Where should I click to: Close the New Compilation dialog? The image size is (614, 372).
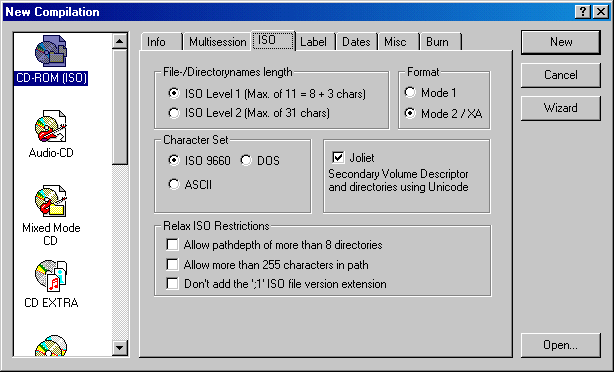pyautogui.click(x=601, y=12)
